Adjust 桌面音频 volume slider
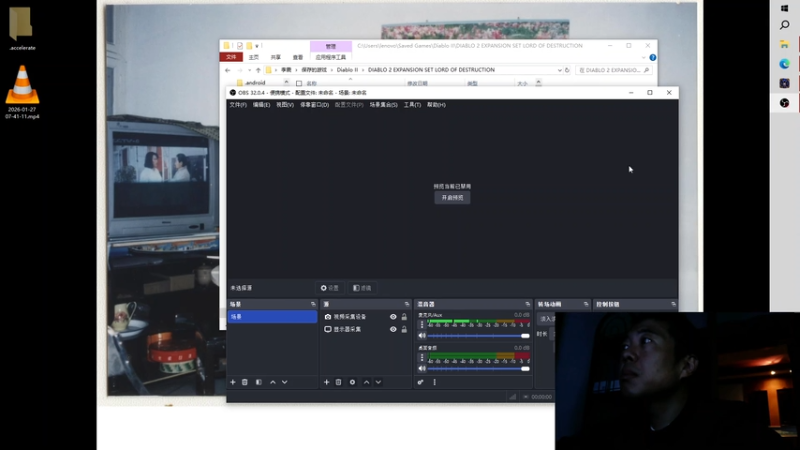 [x=479, y=368]
